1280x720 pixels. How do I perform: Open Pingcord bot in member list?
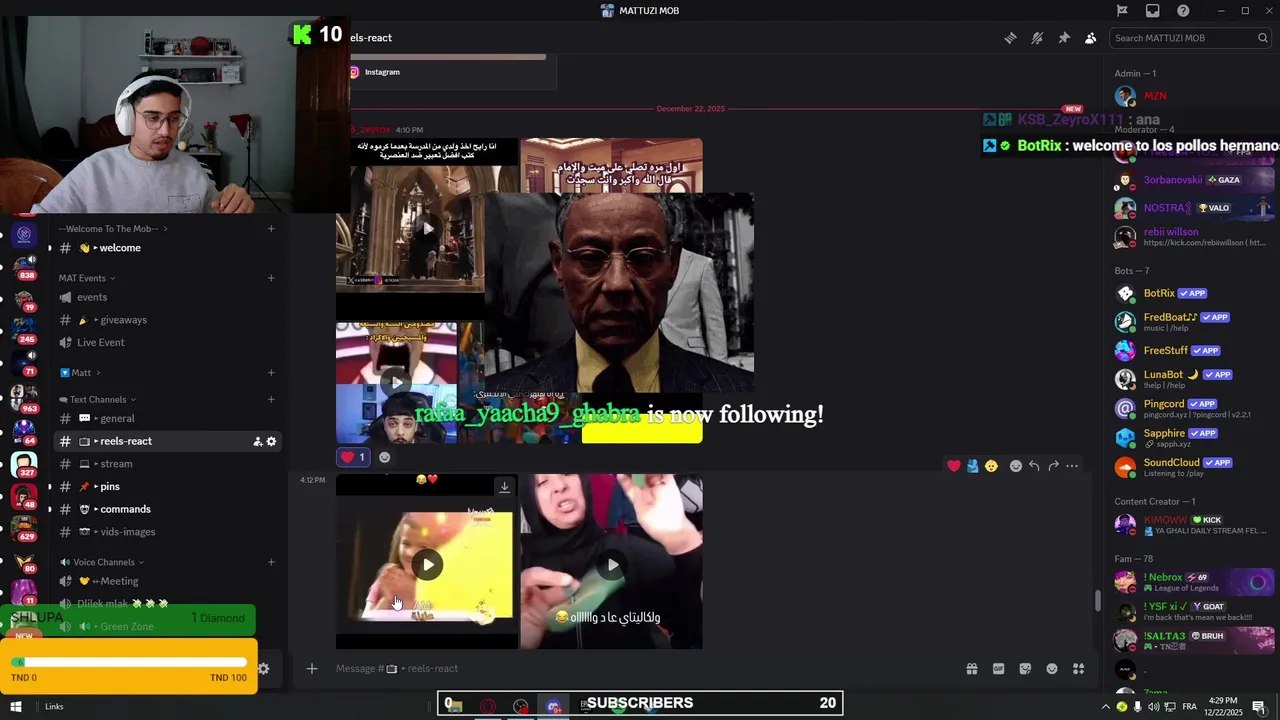(1191, 408)
